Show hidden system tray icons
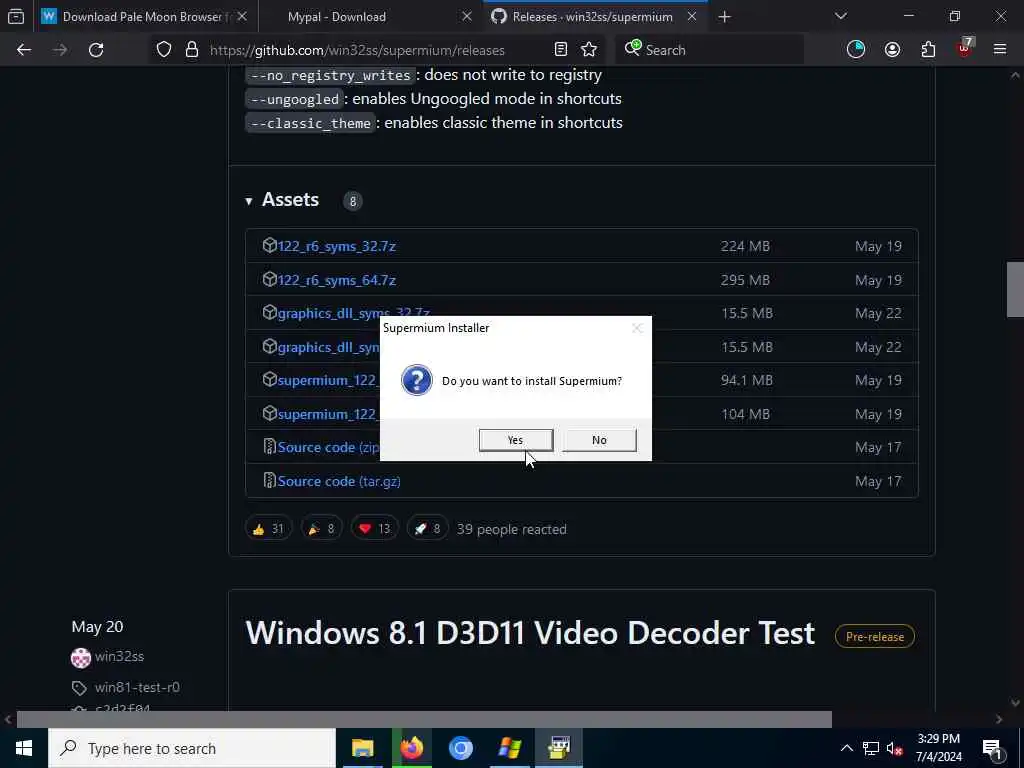Image resolution: width=1024 pixels, height=768 pixels. click(846, 748)
